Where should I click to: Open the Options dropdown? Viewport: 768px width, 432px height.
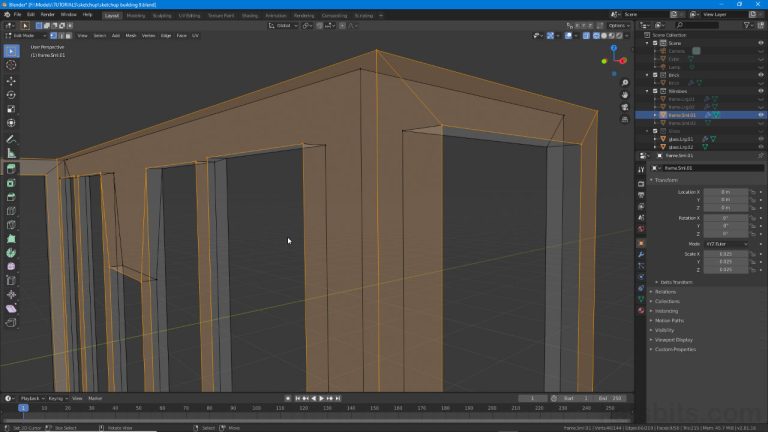click(619, 25)
